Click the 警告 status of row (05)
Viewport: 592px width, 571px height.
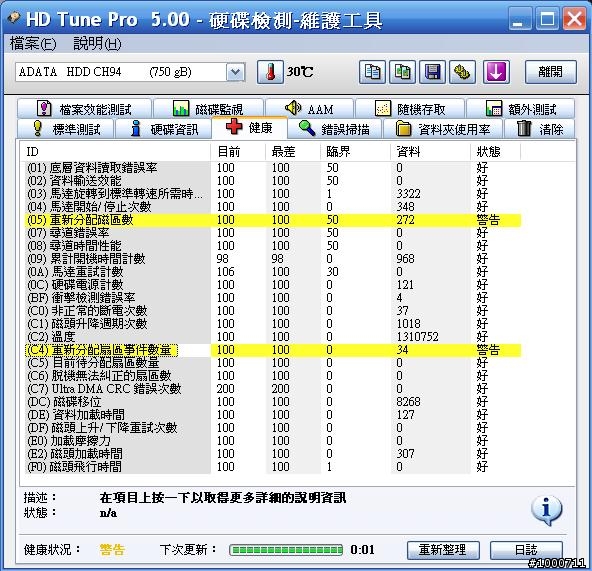tap(488, 220)
